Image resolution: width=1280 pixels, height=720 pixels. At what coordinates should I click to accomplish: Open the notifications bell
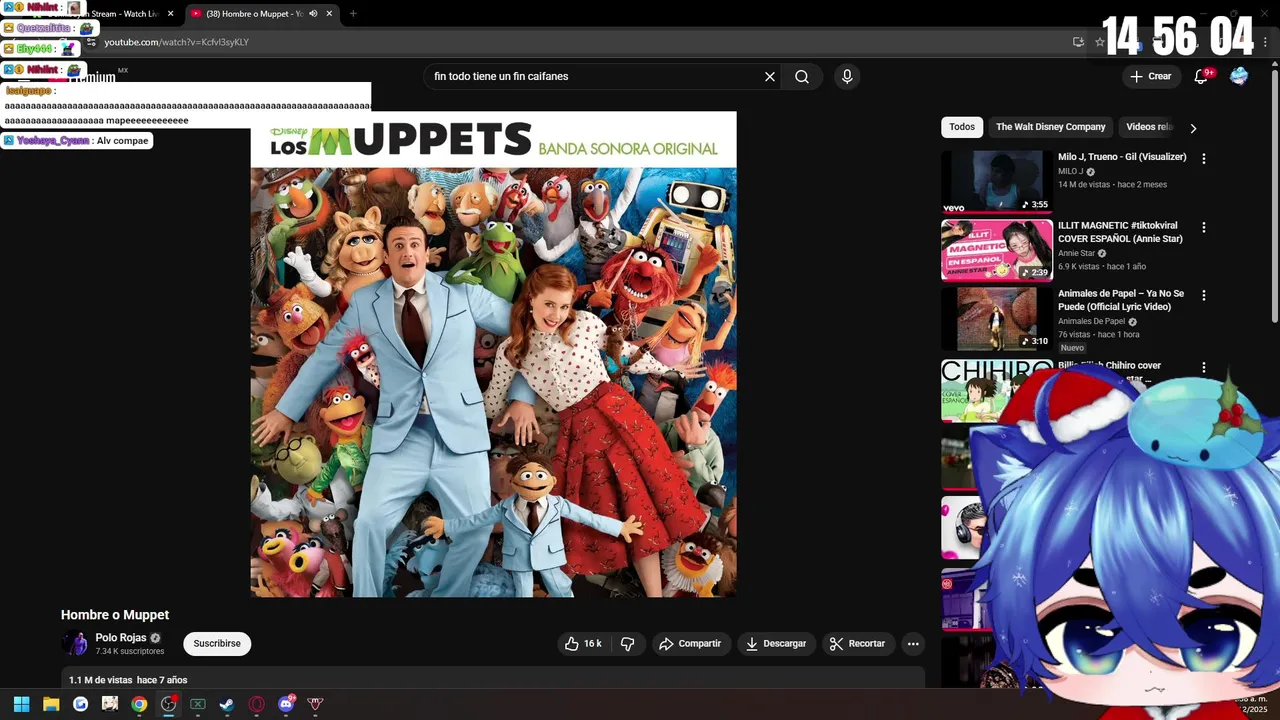coord(1202,77)
